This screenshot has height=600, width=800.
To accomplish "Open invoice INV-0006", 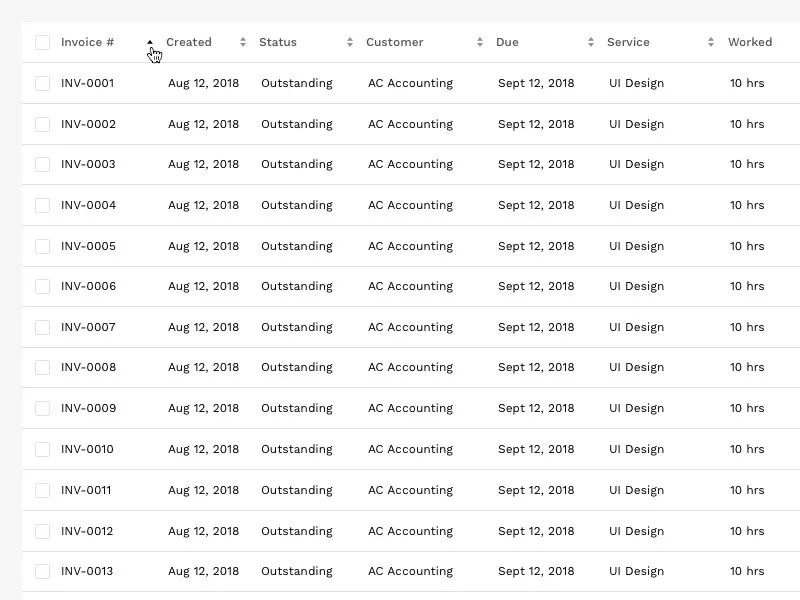I will 88,286.
